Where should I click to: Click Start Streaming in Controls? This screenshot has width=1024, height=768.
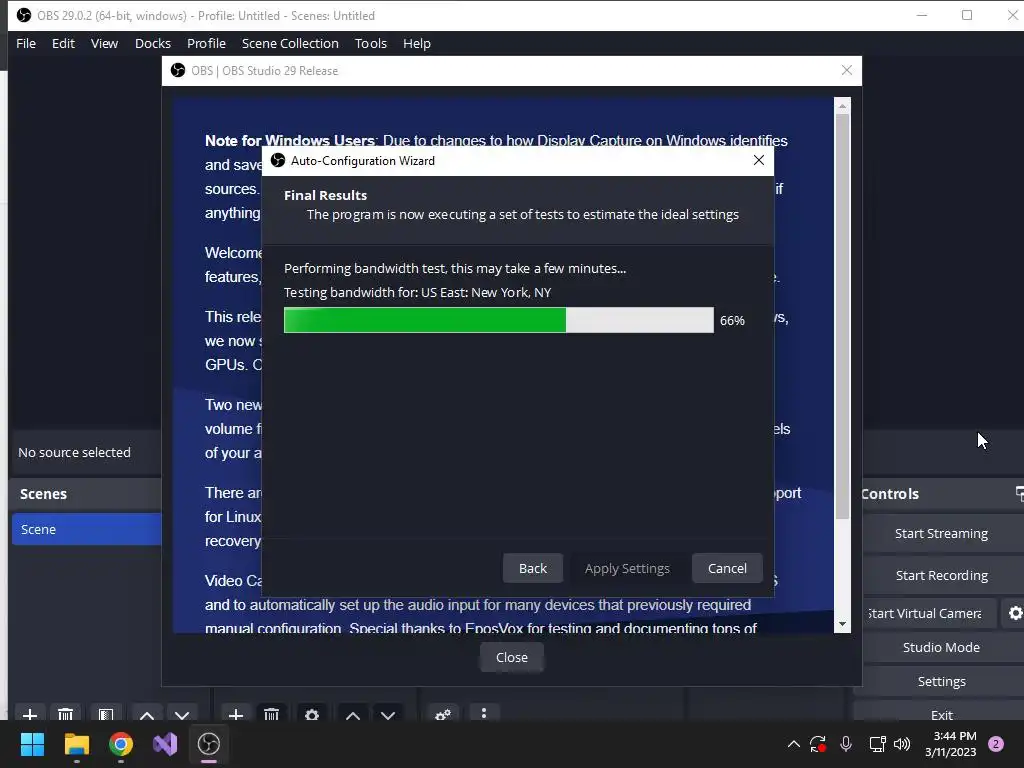[941, 533]
